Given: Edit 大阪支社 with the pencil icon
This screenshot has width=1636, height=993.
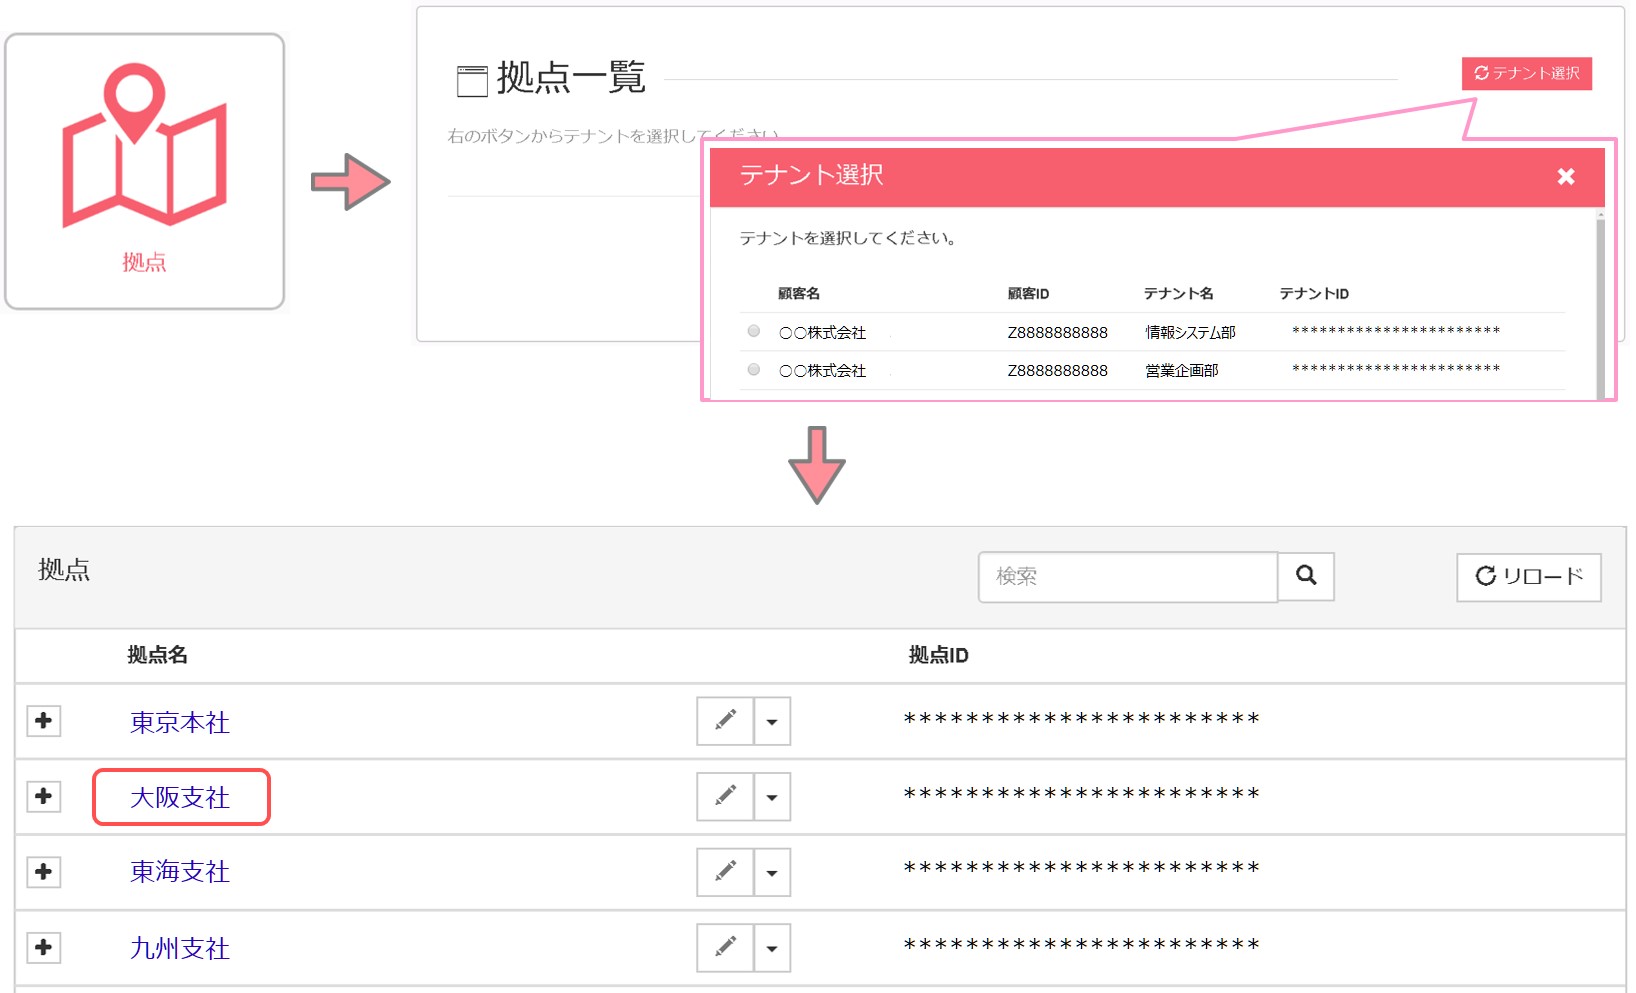Looking at the screenshot, I should pyautogui.click(x=725, y=797).
